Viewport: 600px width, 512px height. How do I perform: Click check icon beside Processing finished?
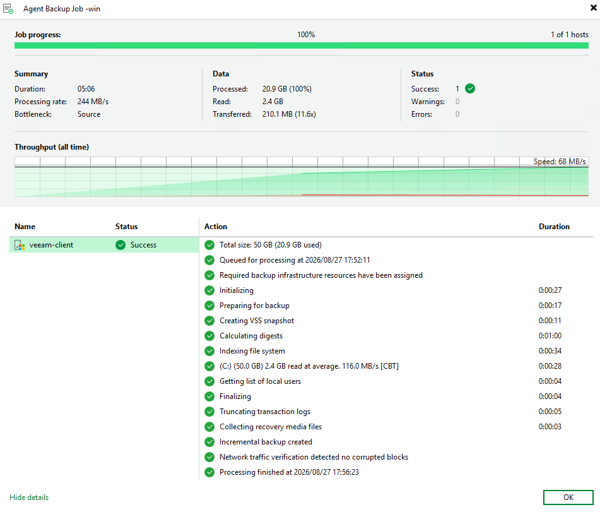(209, 472)
